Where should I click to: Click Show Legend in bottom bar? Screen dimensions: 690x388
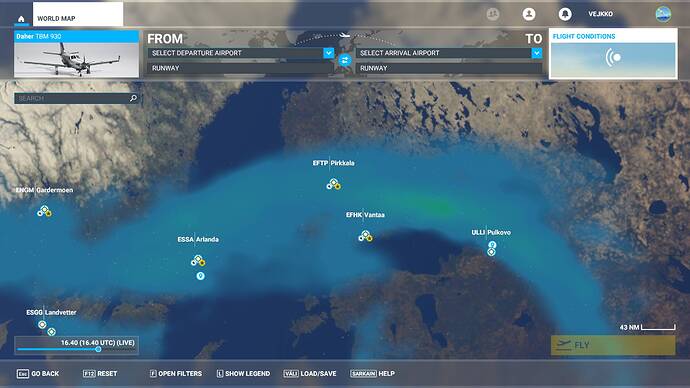pyautogui.click(x=243, y=373)
